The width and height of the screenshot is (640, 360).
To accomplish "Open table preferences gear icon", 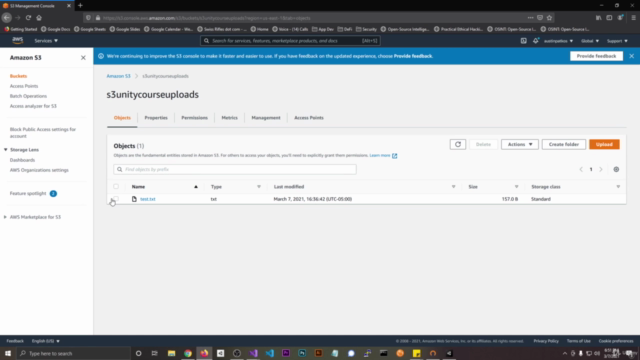I will coord(616,169).
